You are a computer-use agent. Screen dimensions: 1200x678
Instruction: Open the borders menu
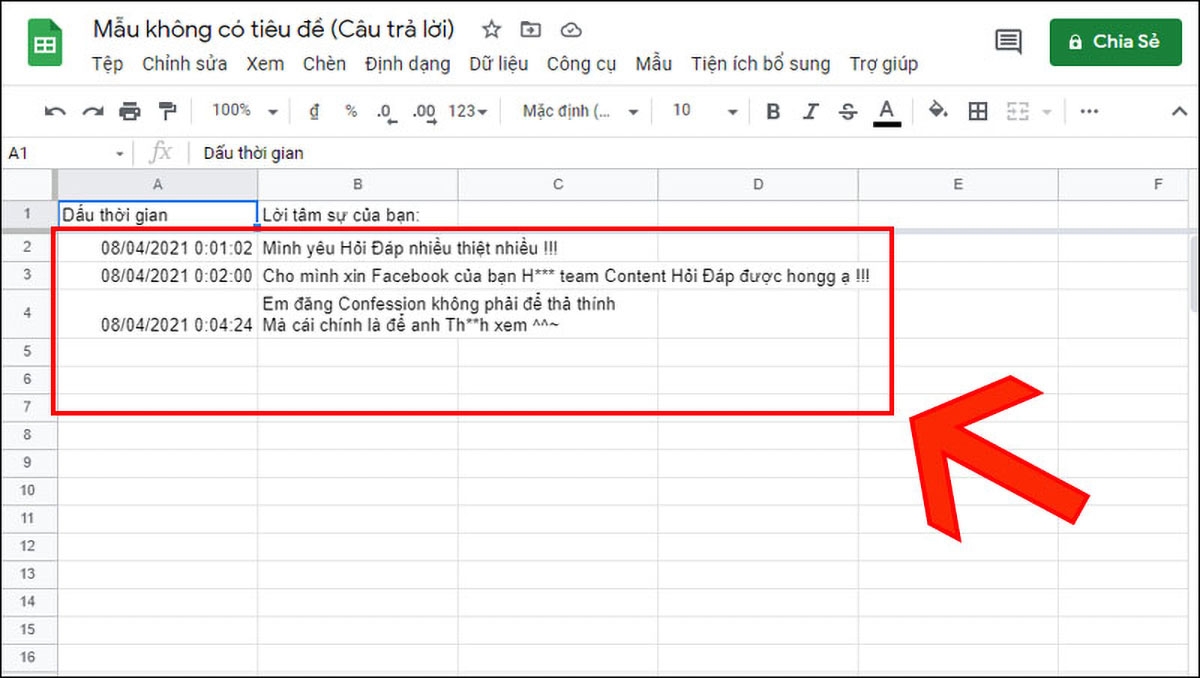[977, 111]
